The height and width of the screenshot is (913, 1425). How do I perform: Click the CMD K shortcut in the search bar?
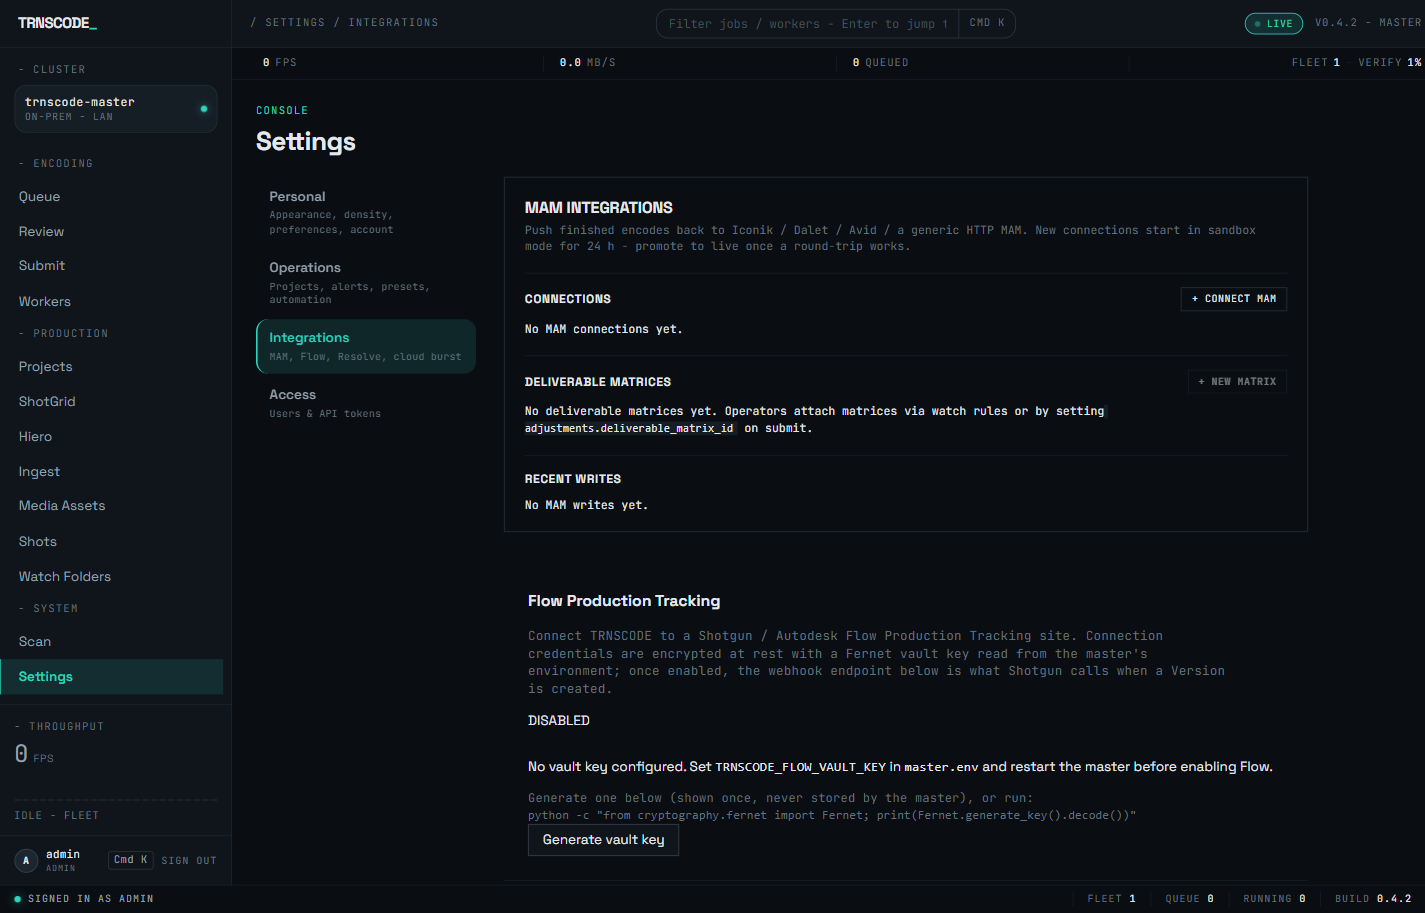(987, 23)
